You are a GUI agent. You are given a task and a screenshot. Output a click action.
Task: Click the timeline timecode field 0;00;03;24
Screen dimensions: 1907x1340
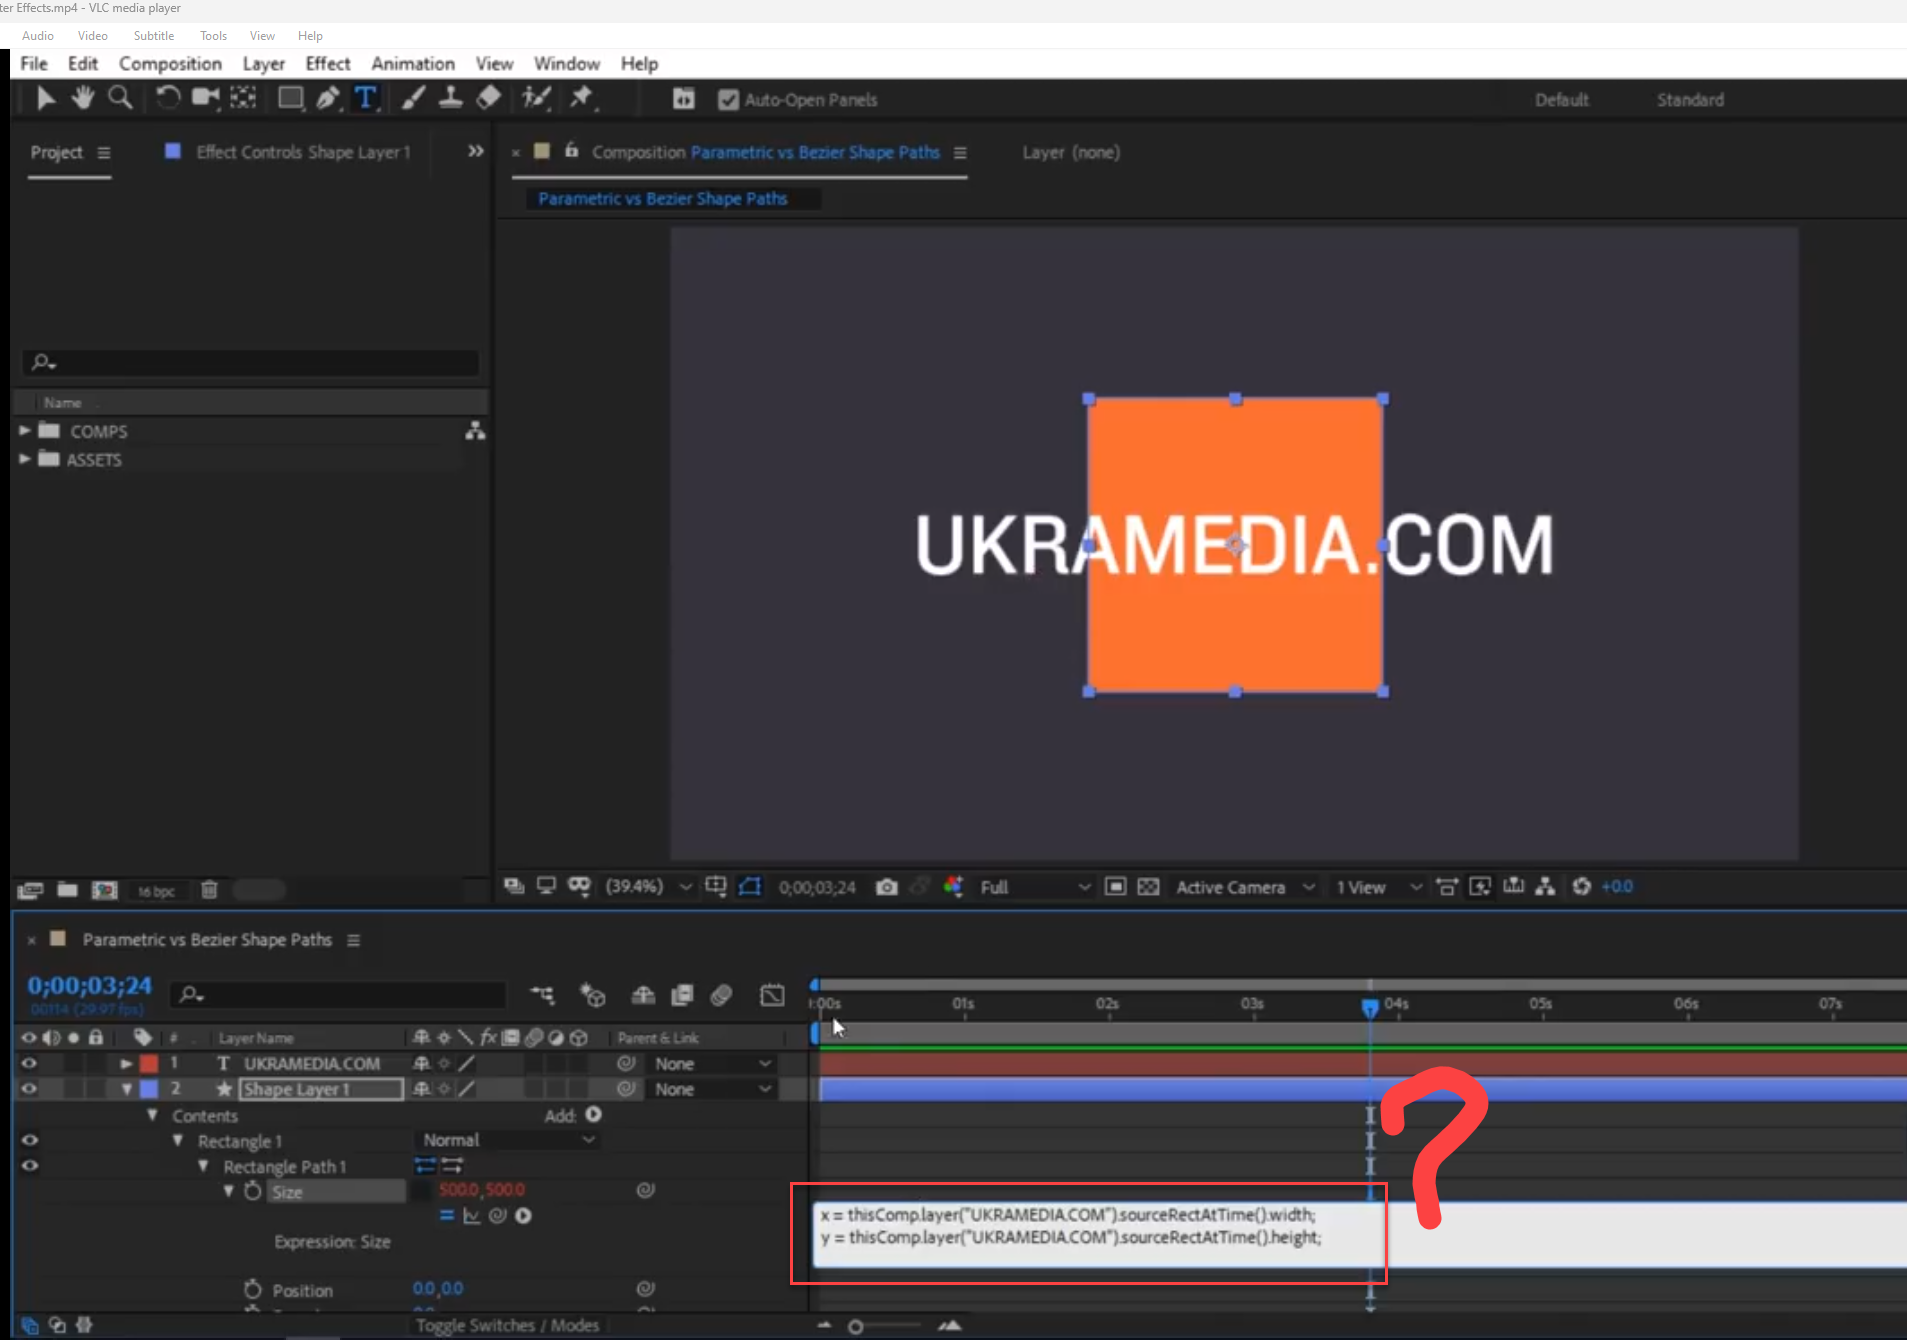89,985
